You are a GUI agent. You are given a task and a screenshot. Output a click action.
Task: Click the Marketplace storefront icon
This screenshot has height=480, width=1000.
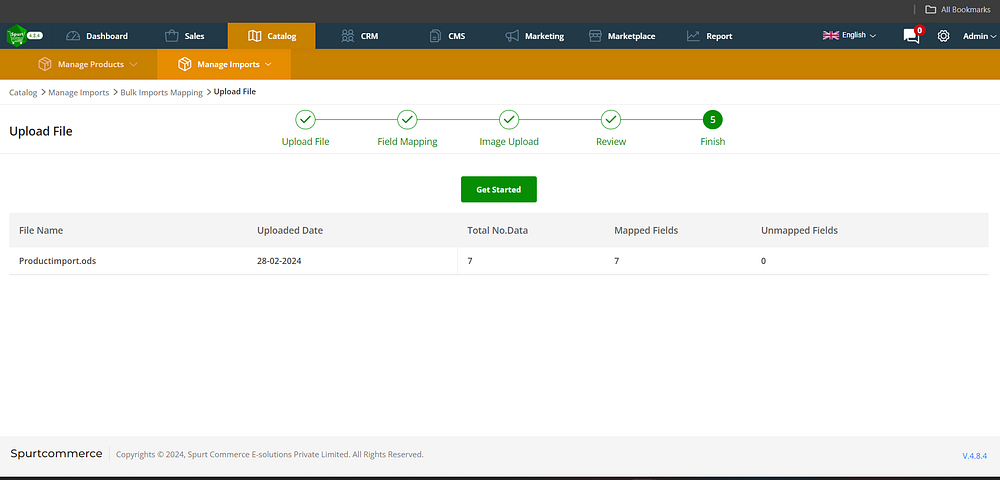point(595,36)
